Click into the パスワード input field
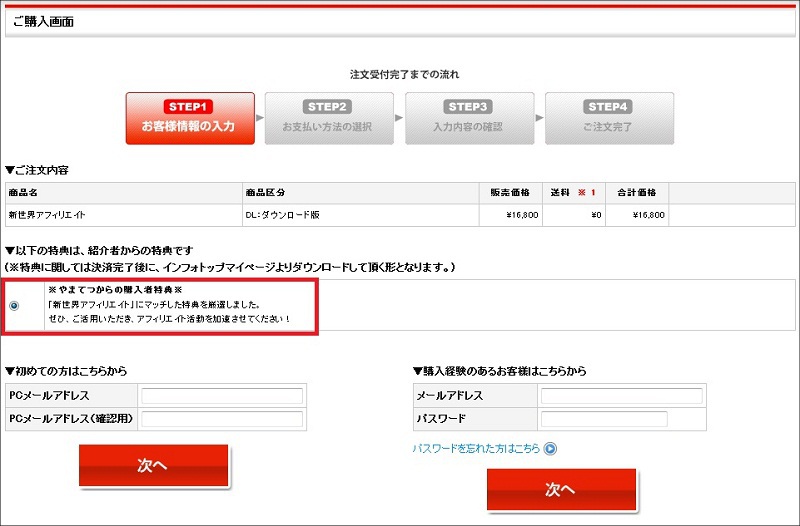Image resolution: width=800 pixels, height=526 pixels. 604,419
